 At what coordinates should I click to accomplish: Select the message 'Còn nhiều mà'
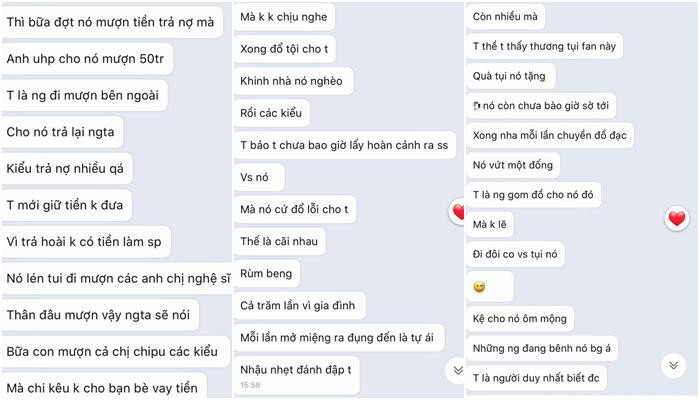[506, 17]
